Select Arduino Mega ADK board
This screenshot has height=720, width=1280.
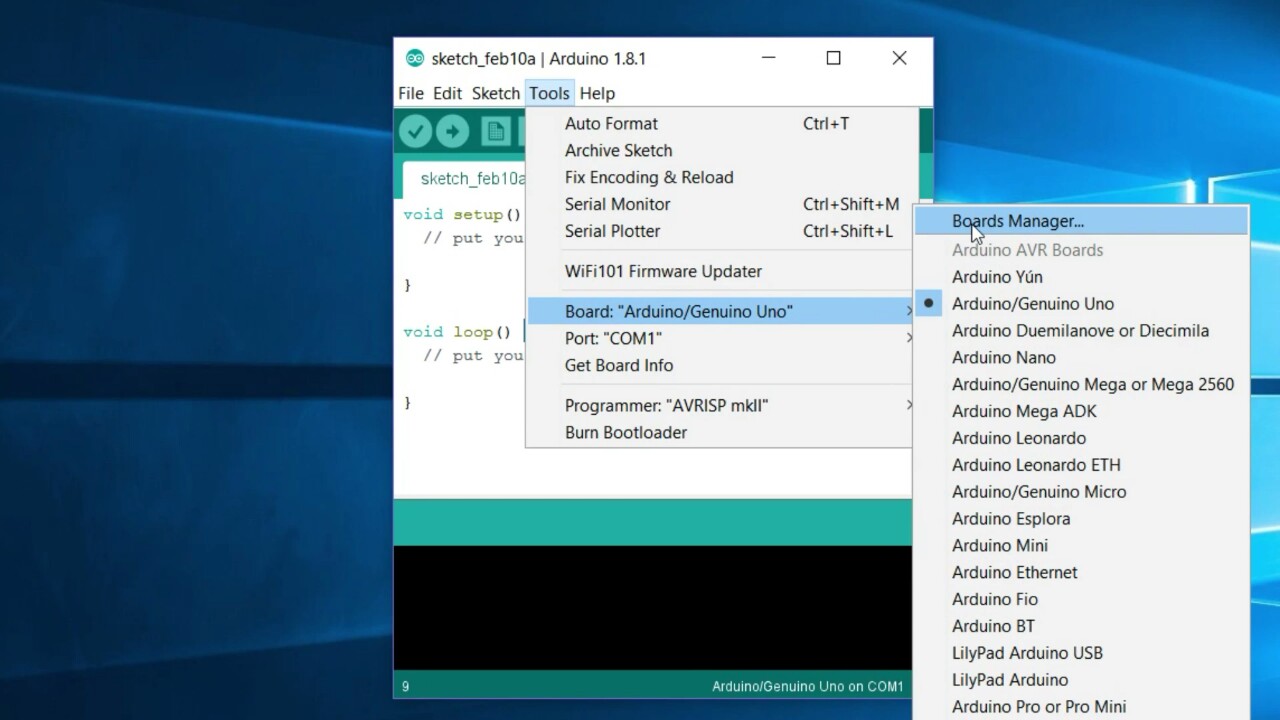[1082, 412]
